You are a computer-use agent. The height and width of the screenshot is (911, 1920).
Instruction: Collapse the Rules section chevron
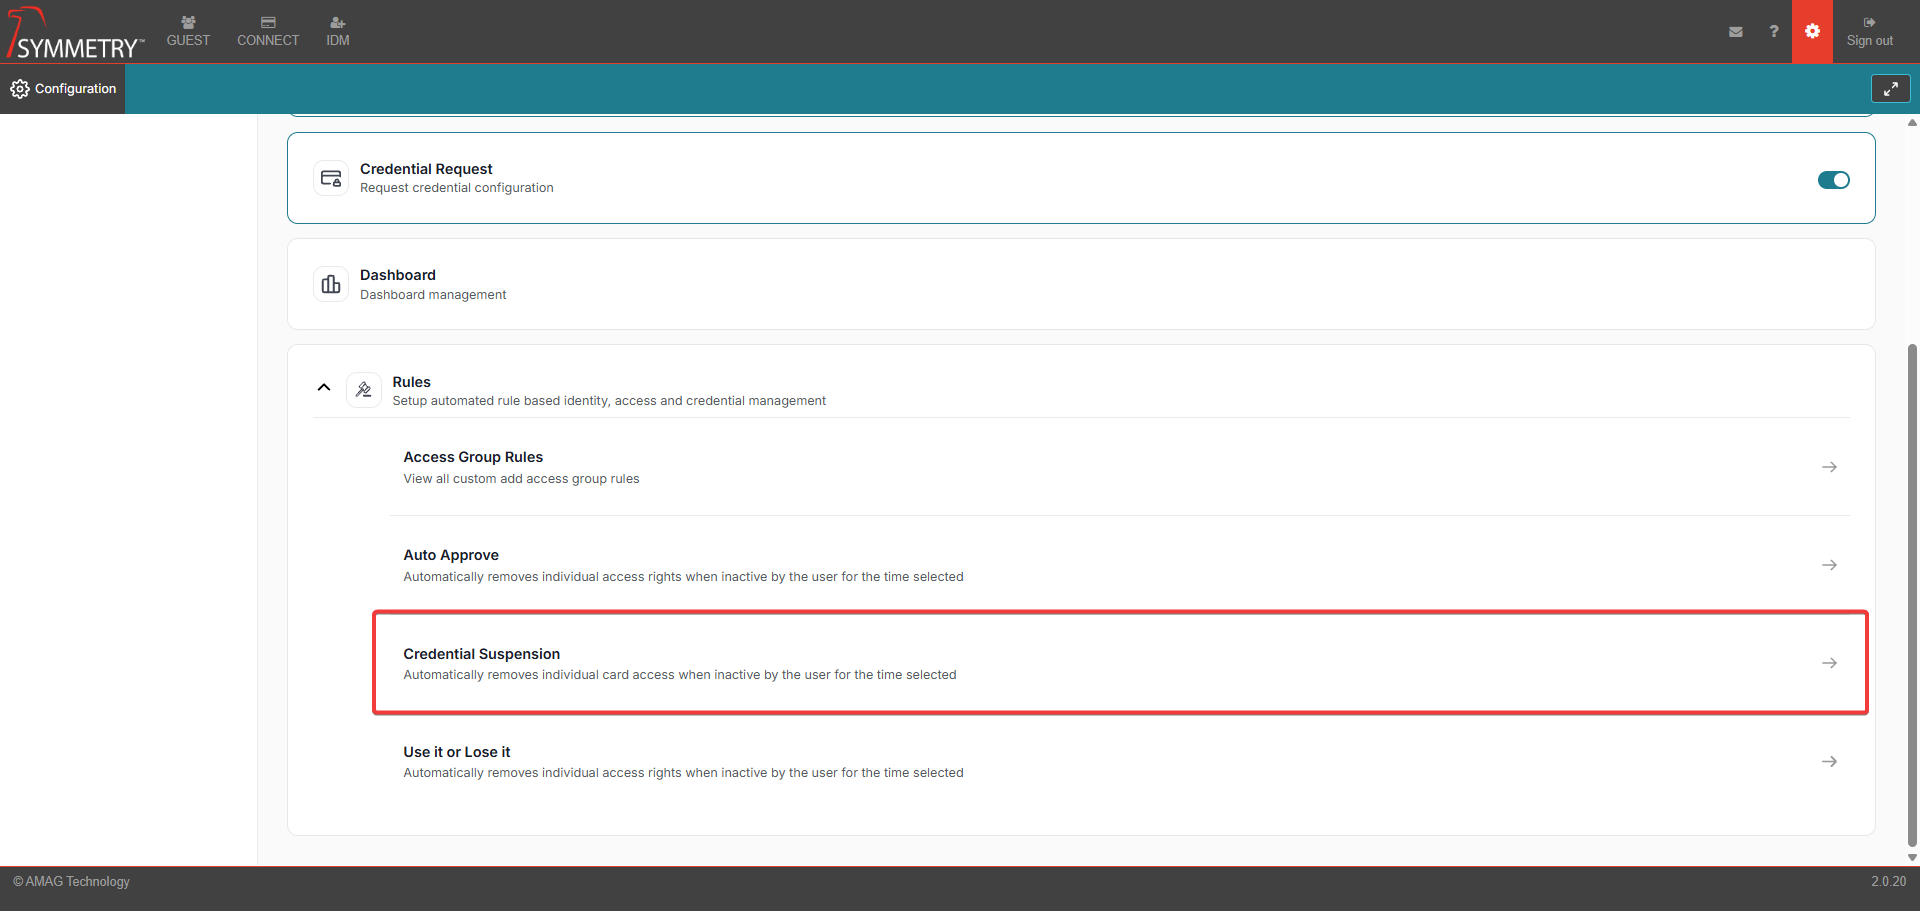click(x=324, y=388)
